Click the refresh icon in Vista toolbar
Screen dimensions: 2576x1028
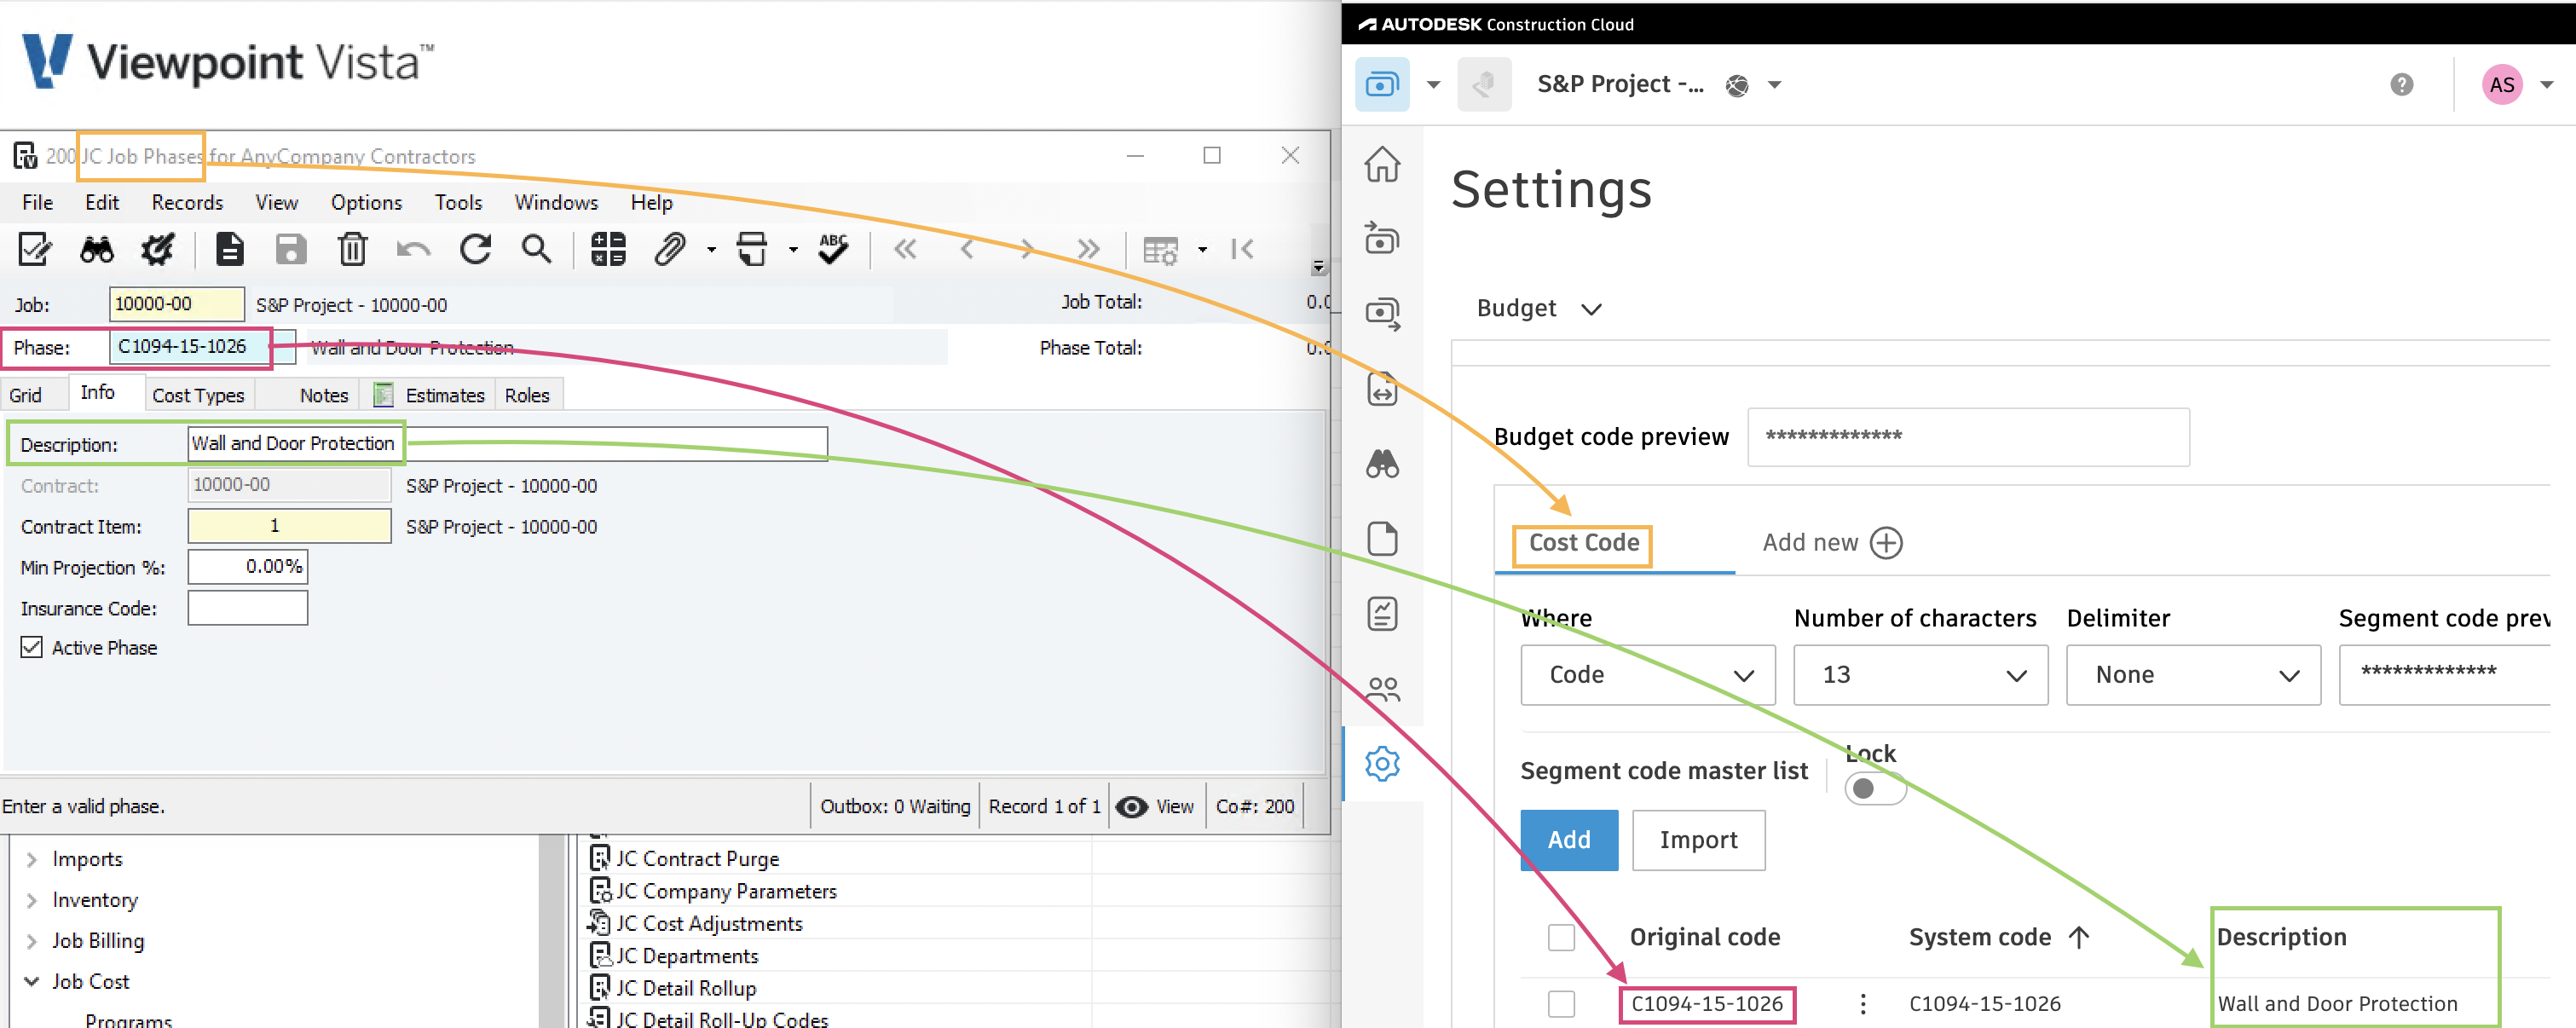click(x=475, y=249)
